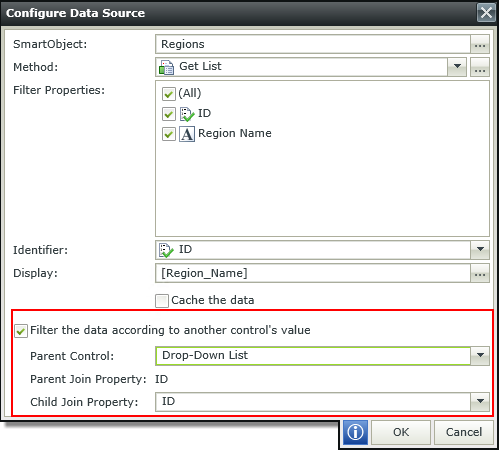
Task: Click the ellipsis button next to Method dropdown
Action: [480, 67]
